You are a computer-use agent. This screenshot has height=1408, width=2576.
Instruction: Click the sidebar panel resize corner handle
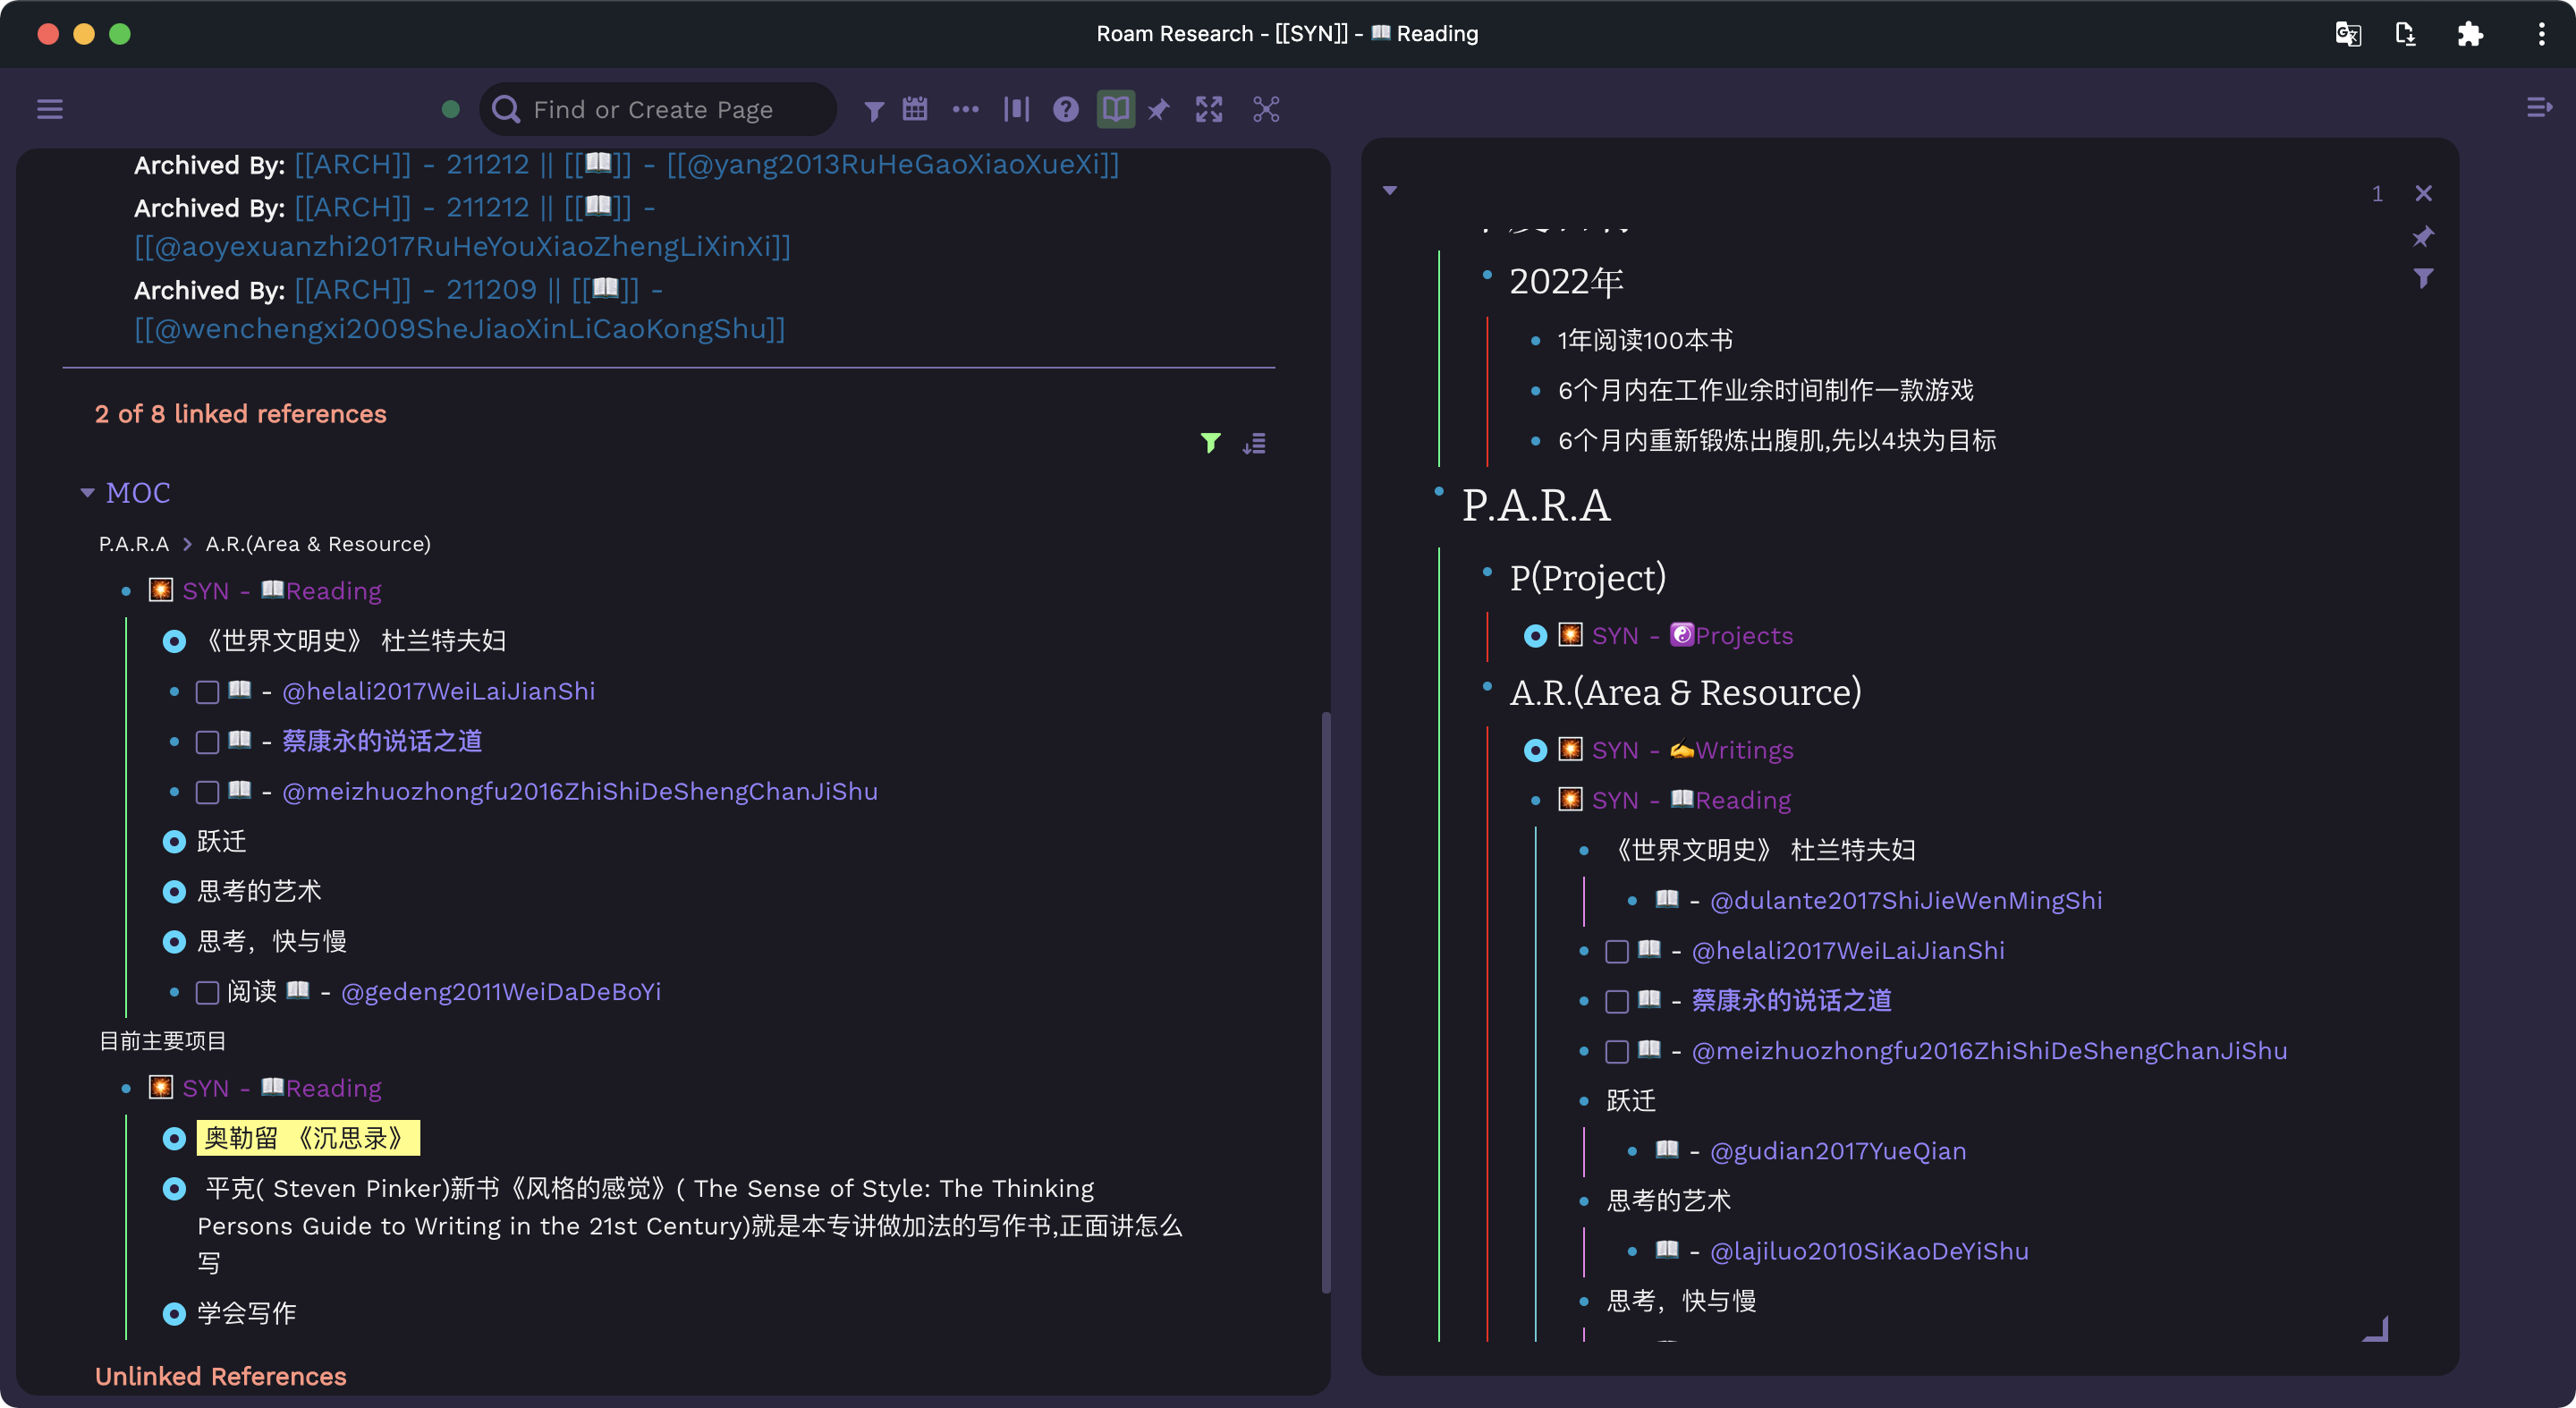pos(2376,1329)
